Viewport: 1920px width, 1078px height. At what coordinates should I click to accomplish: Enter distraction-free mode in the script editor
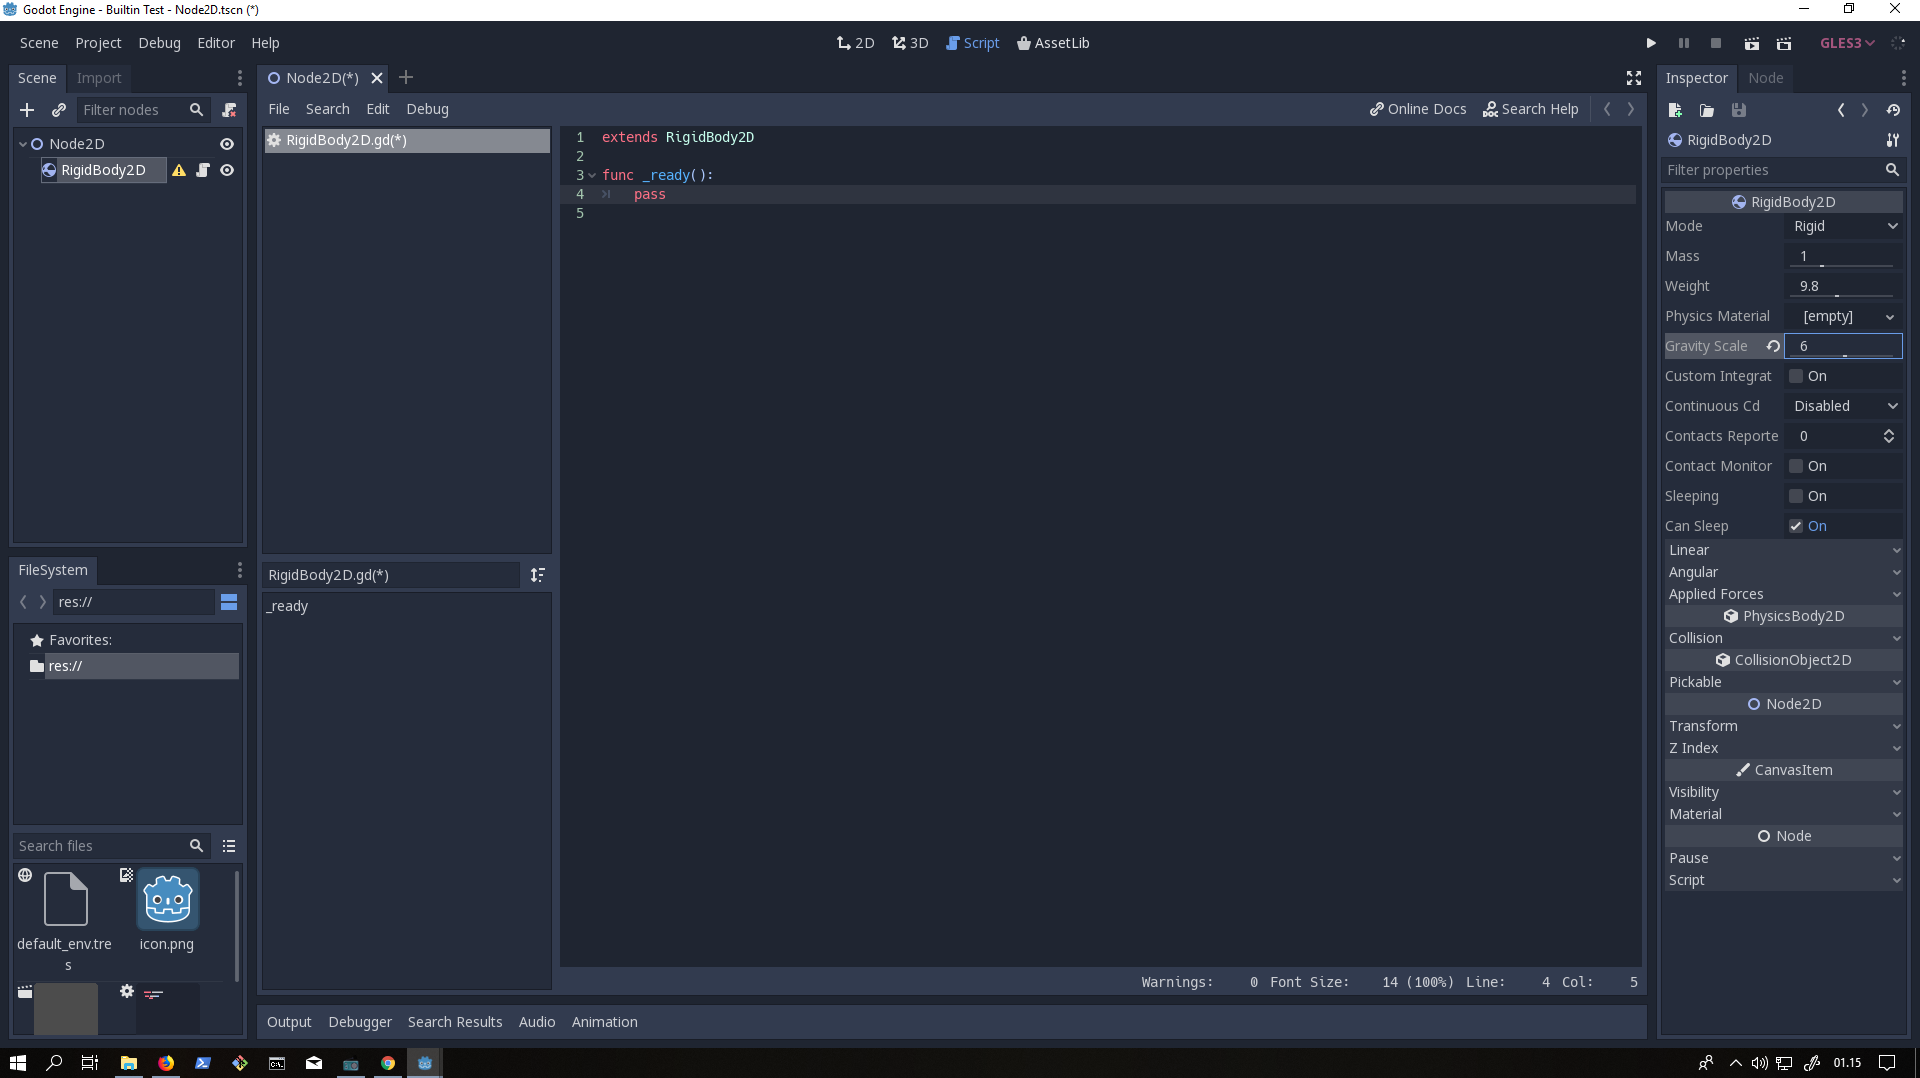click(x=1633, y=78)
